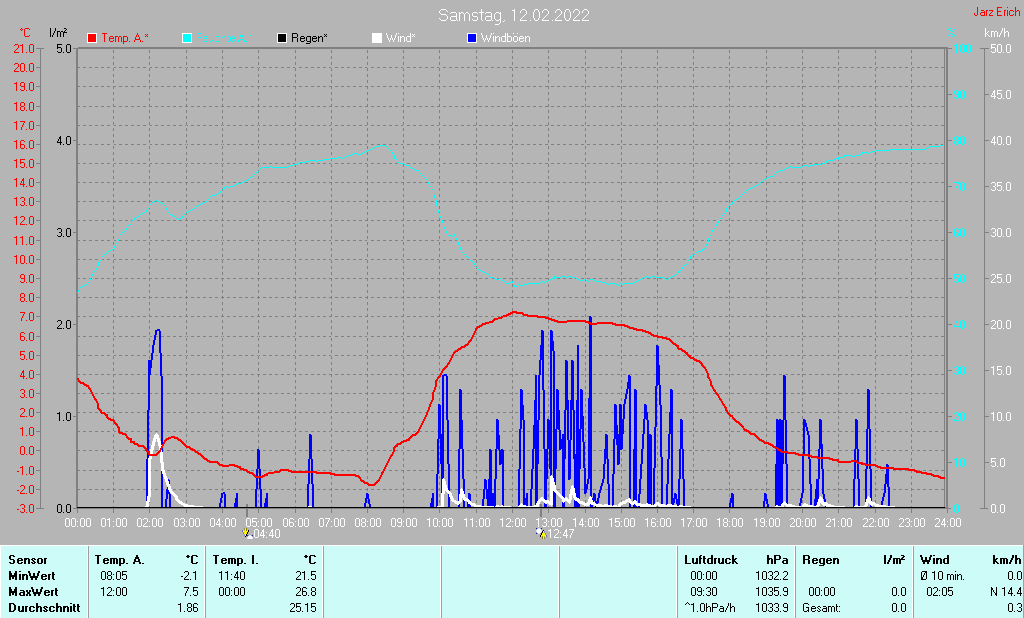1024x618 pixels.
Task: Click the indoor average value '25.15'
Action: point(303,608)
